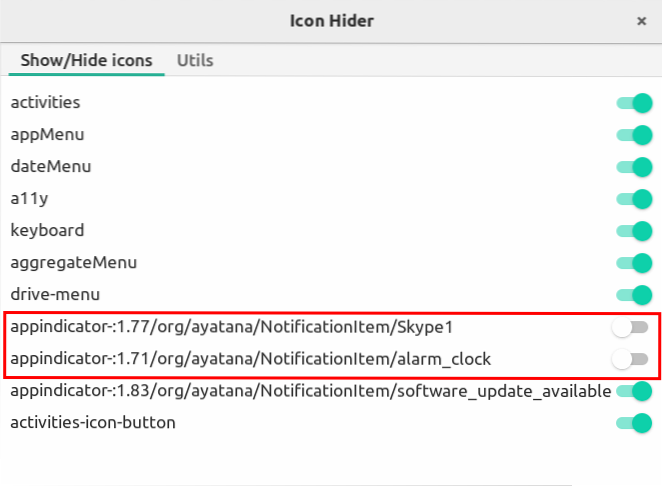
Task: Disable the aggregateMenu switch
Action: pos(633,263)
